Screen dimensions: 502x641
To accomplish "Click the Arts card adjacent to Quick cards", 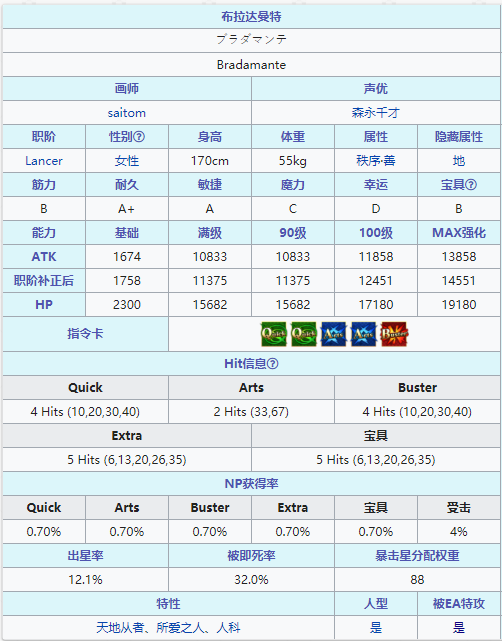I will (x=334, y=334).
